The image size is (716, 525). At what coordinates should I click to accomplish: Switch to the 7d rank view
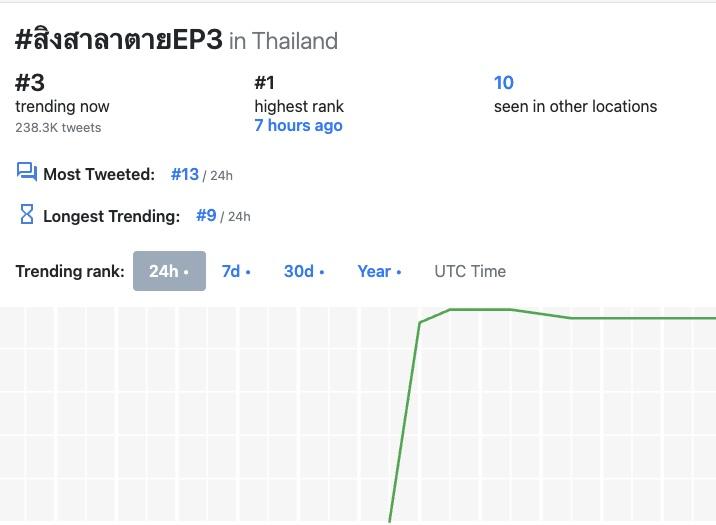pos(235,271)
